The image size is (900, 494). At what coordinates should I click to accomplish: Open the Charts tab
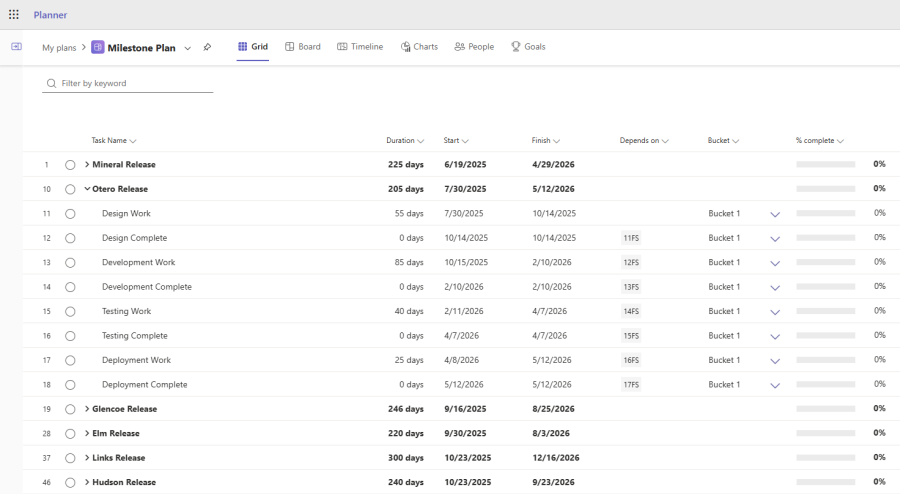click(x=419, y=46)
